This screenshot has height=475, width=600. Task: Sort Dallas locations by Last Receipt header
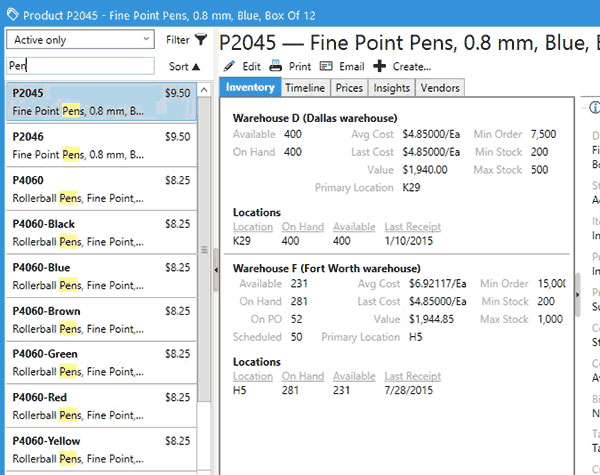pyautogui.click(x=412, y=227)
